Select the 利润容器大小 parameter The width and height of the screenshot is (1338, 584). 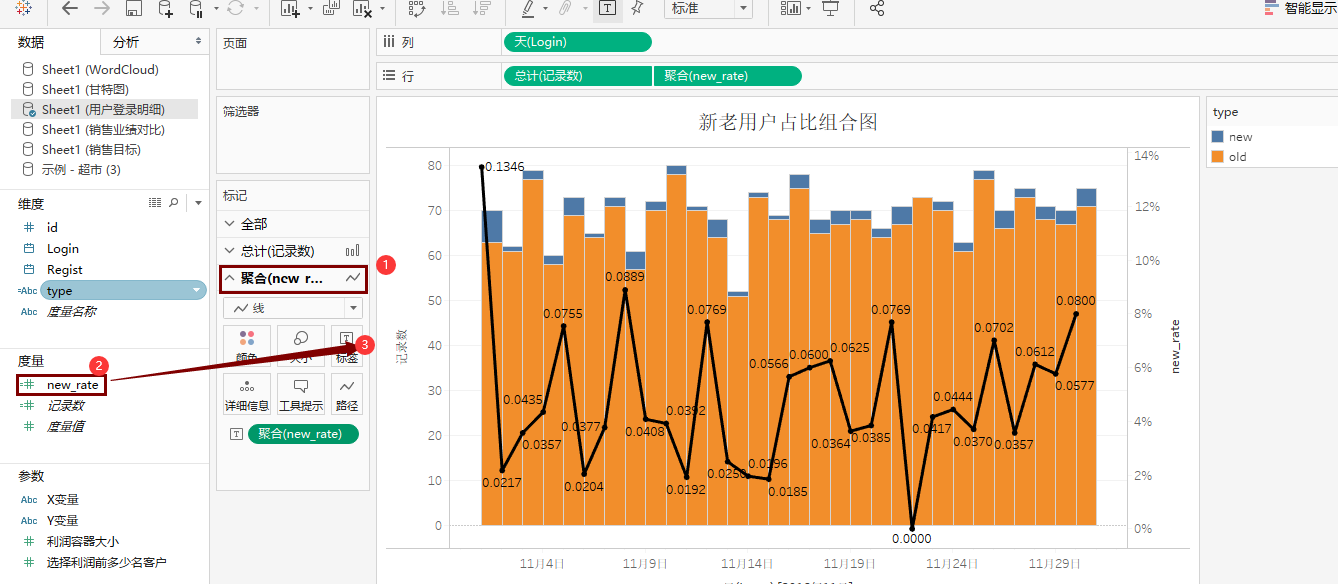coord(82,542)
